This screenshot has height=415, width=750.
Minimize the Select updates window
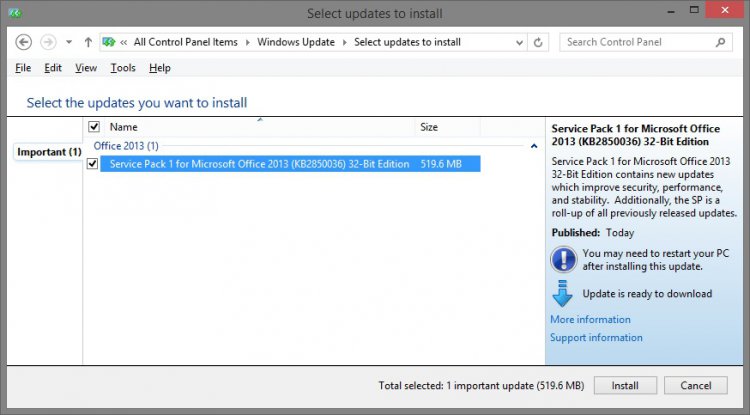[671, 11]
